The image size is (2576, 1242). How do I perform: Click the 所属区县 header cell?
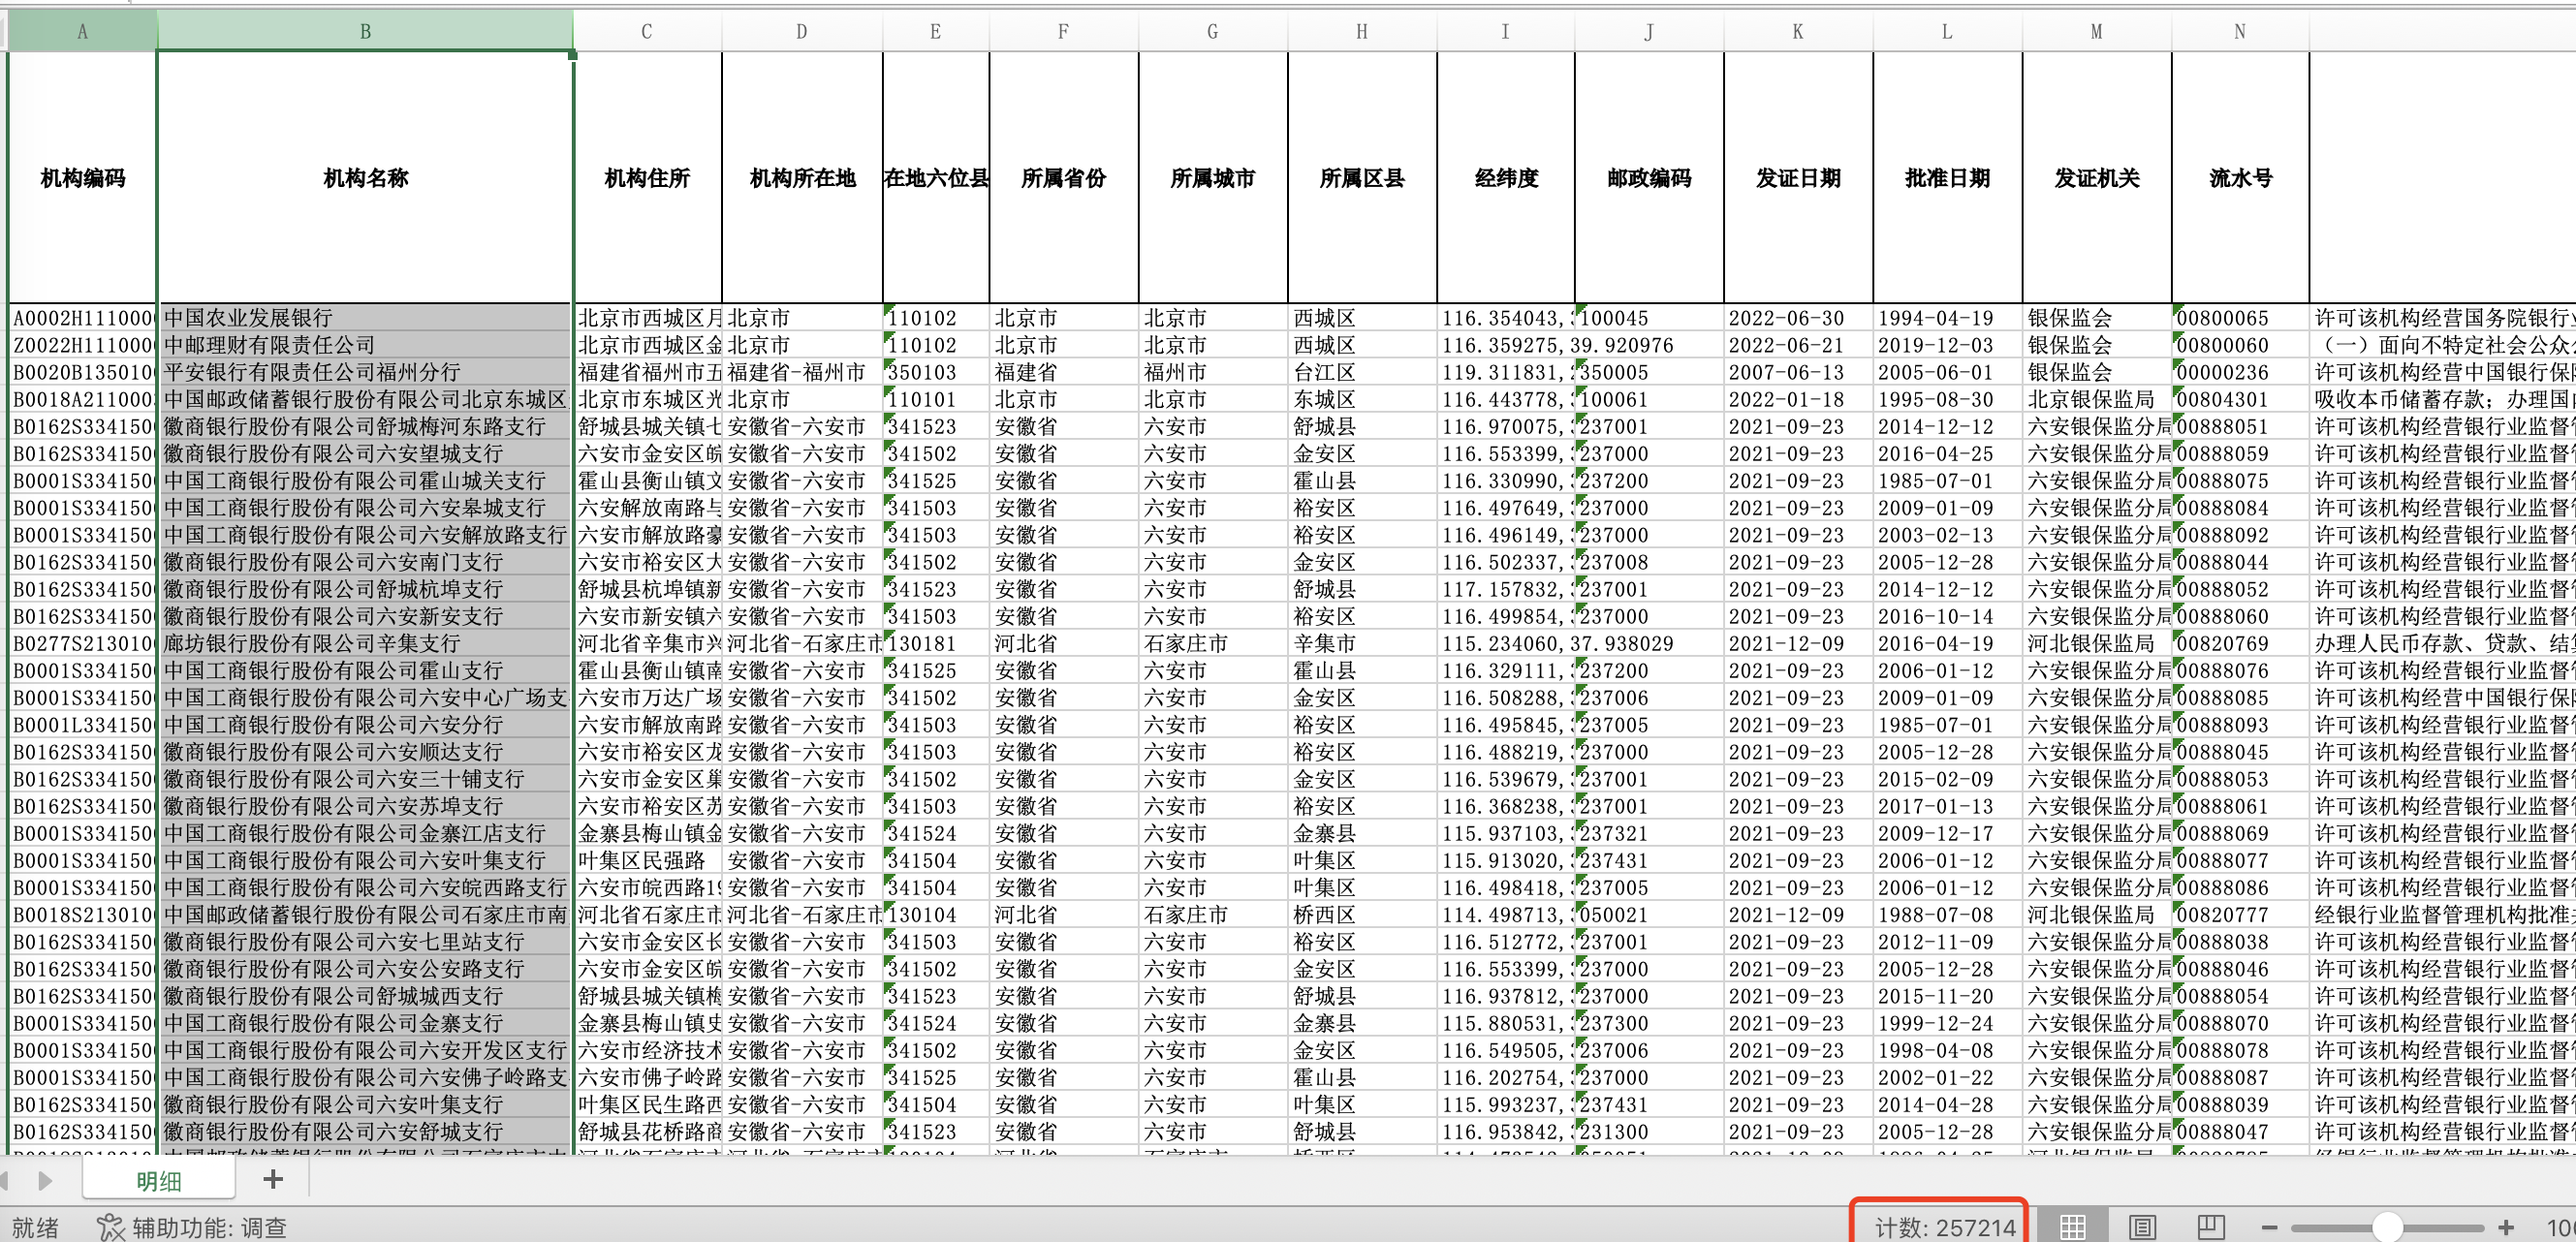1361,178
